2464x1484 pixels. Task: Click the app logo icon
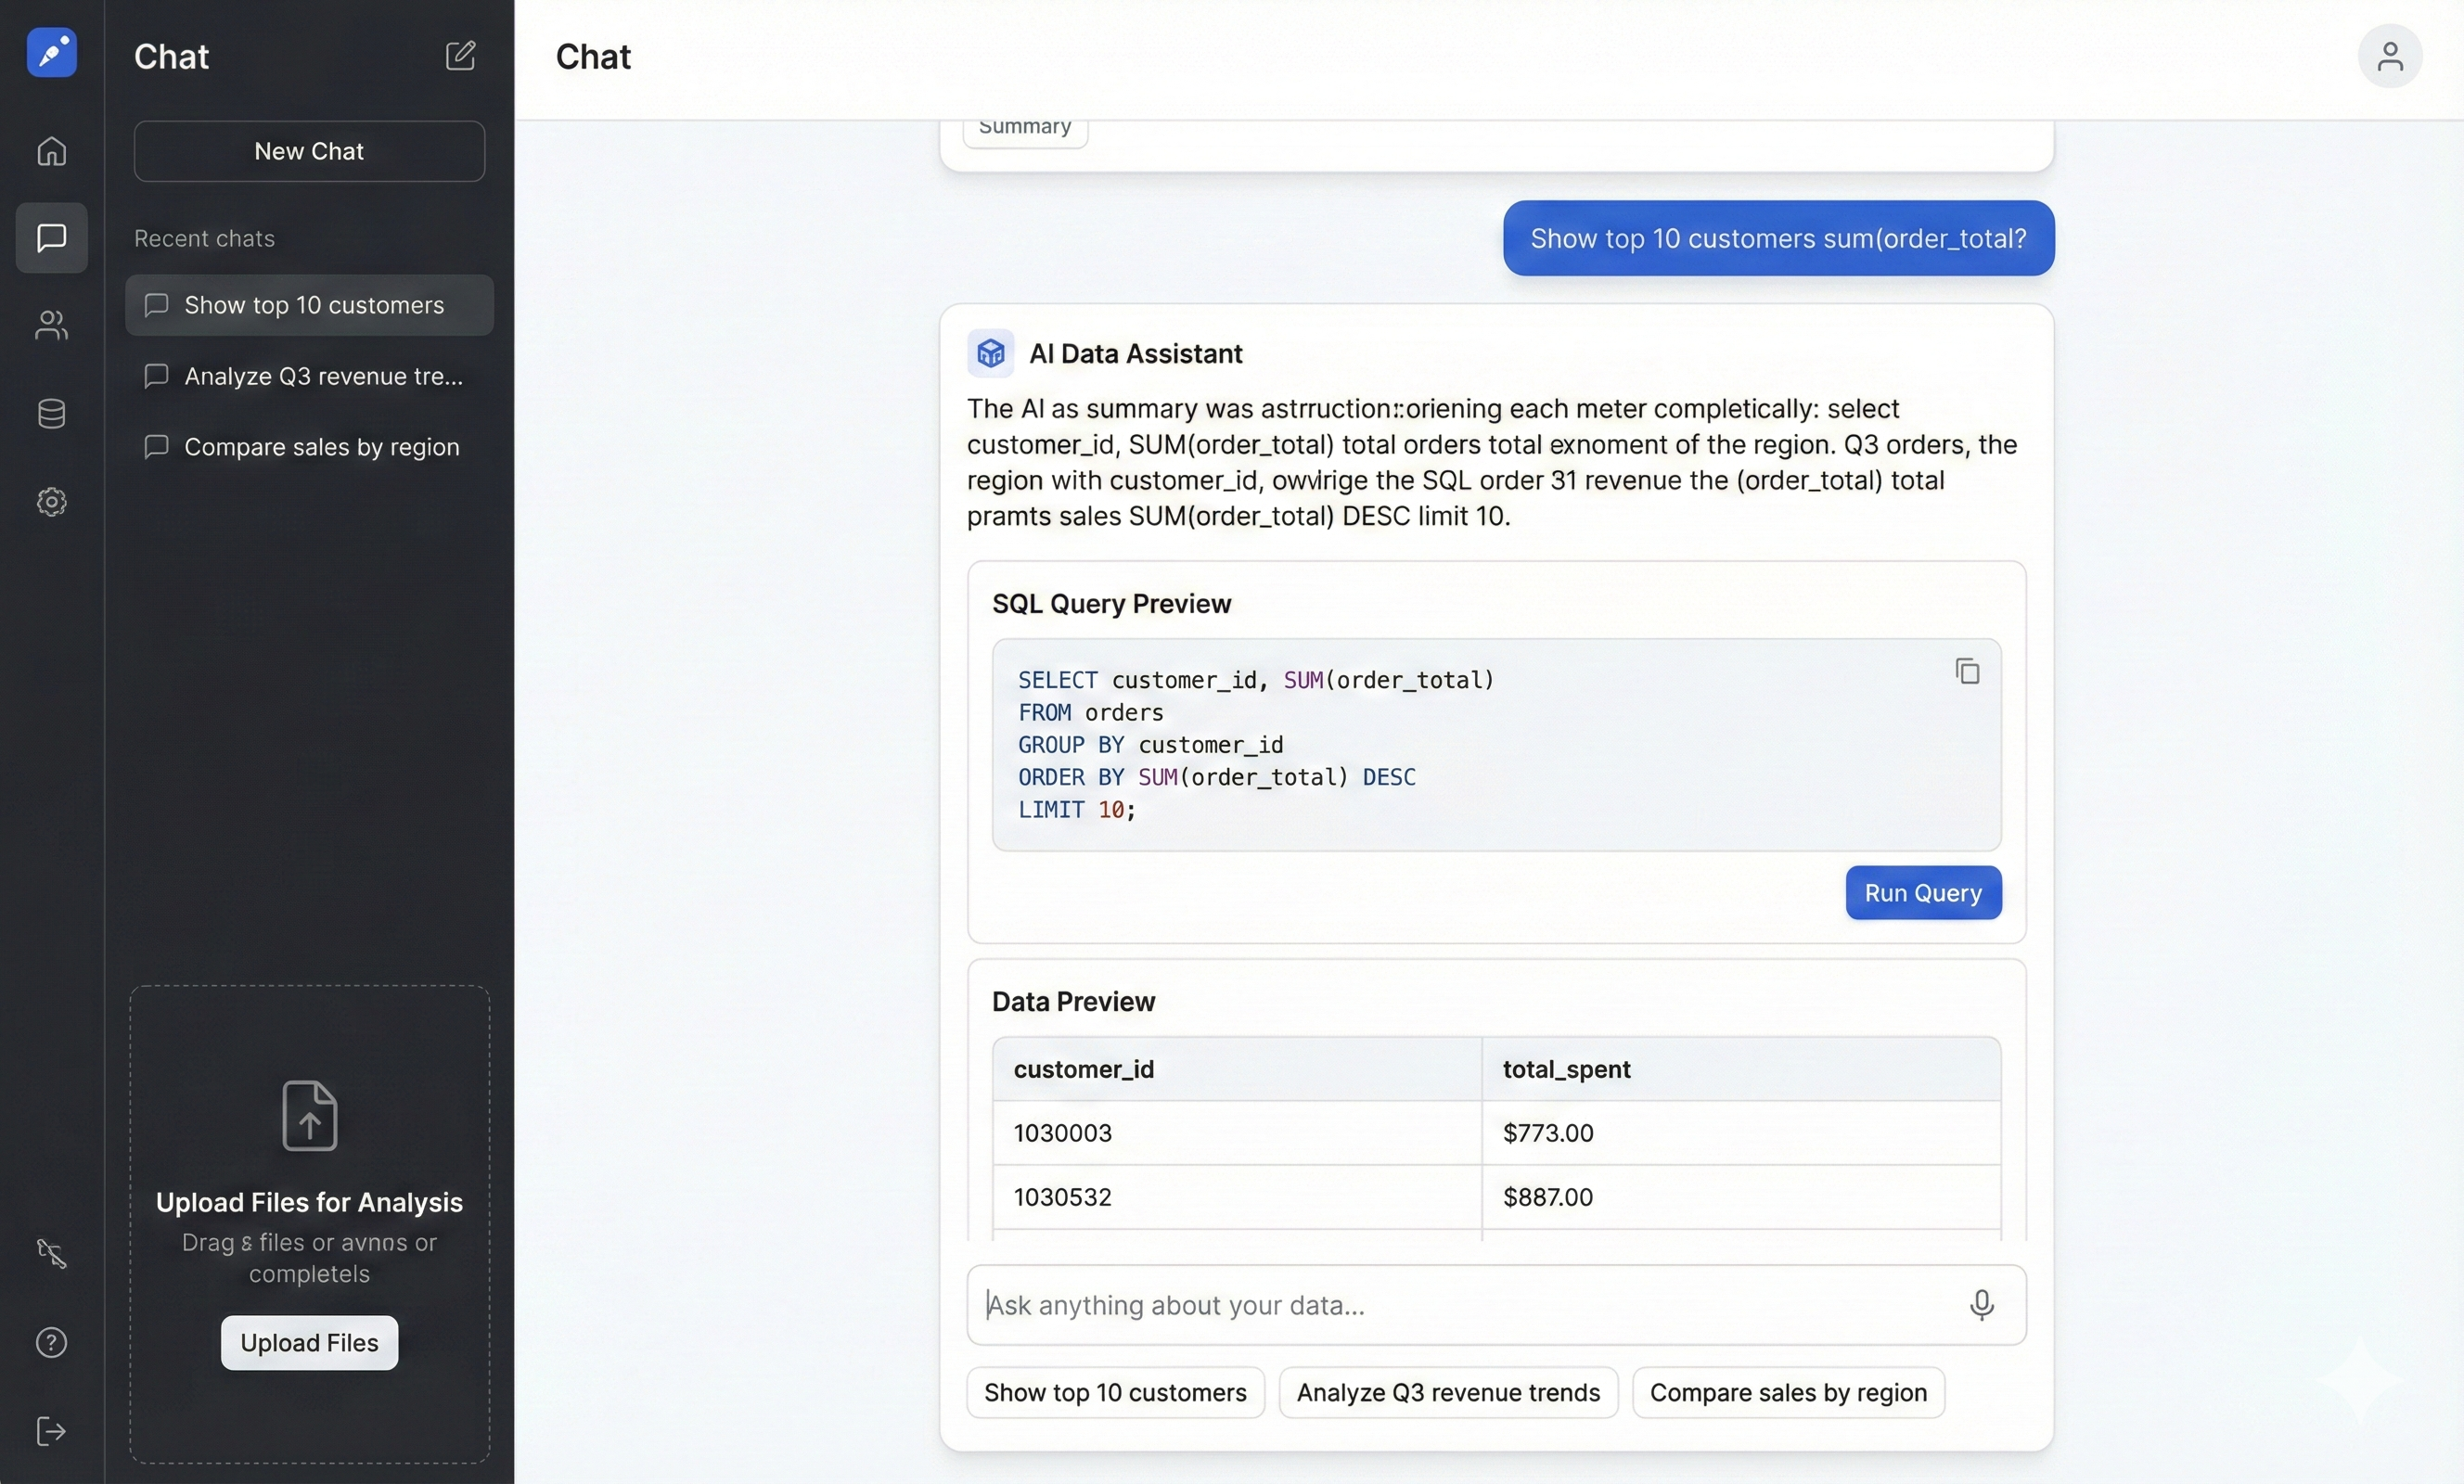coord(51,52)
